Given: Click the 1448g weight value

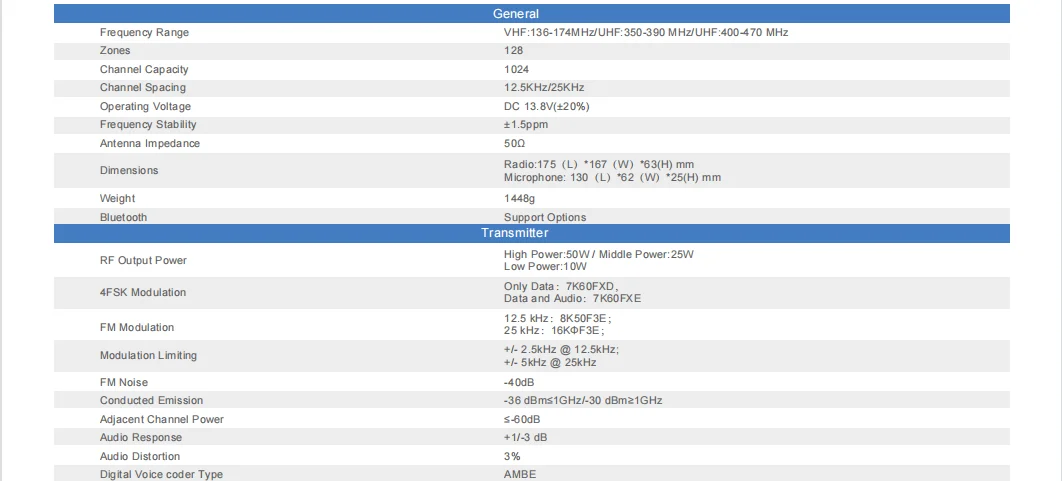Looking at the screenshot, I should point(519,199).
